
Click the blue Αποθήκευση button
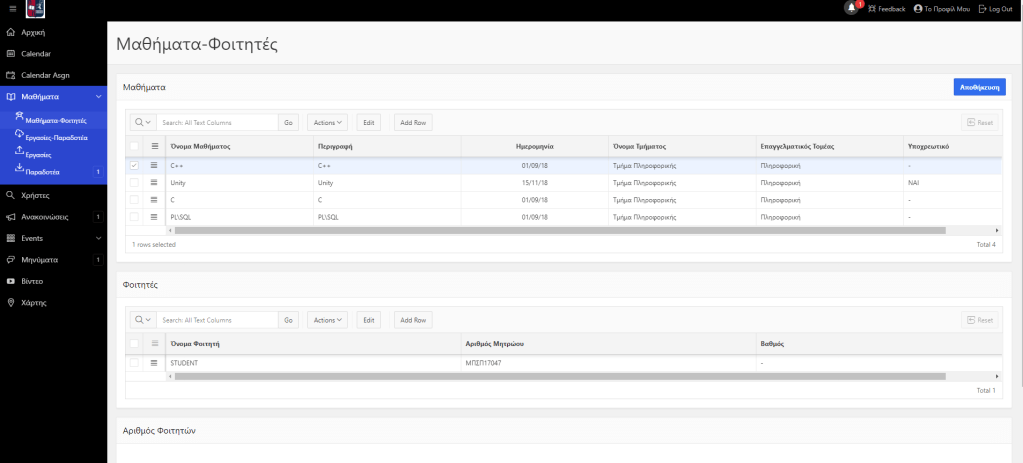click(x=979, y=87)
